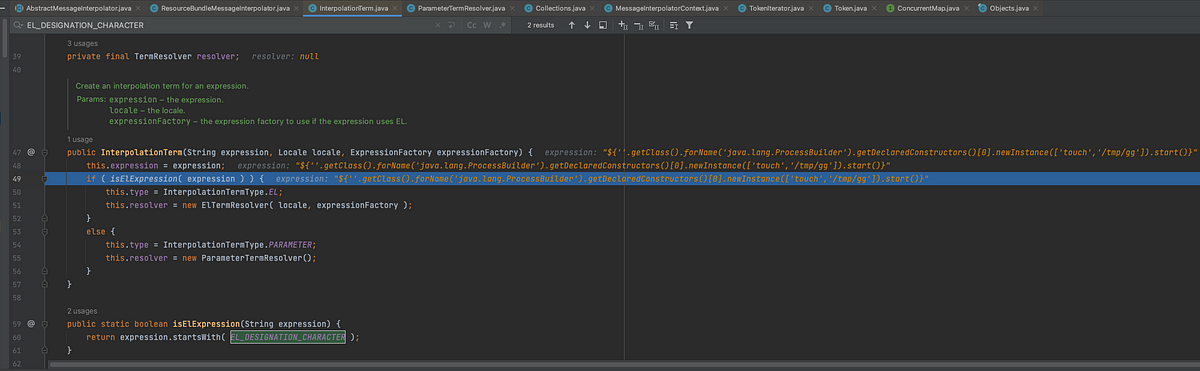The width and height of the screenshot is (1200, 371).
Task: Click the '1 usage' hint above the constructor
Action: [x=81, y=139]
